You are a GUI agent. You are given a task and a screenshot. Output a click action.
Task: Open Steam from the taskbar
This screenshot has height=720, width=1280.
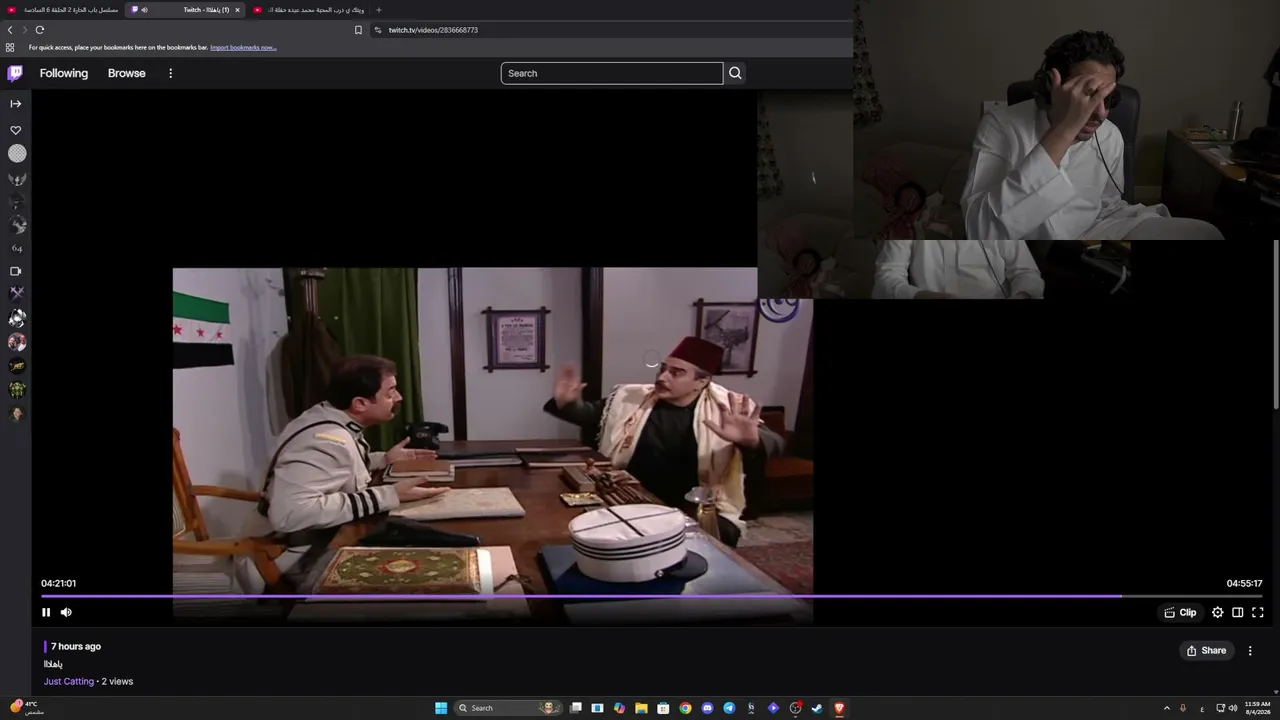pyautogui.click(x=817, y=708)
